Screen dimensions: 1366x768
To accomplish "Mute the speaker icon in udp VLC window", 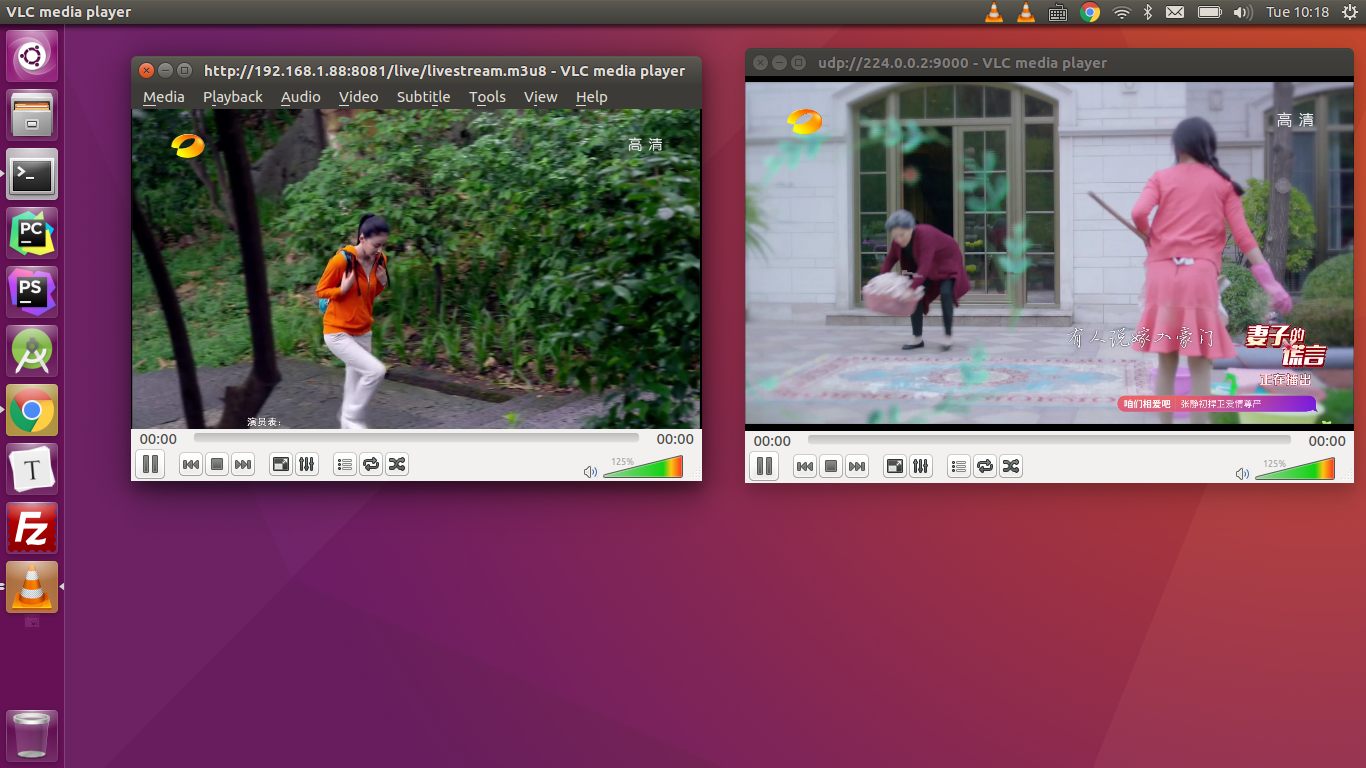I will (1242, 474).
